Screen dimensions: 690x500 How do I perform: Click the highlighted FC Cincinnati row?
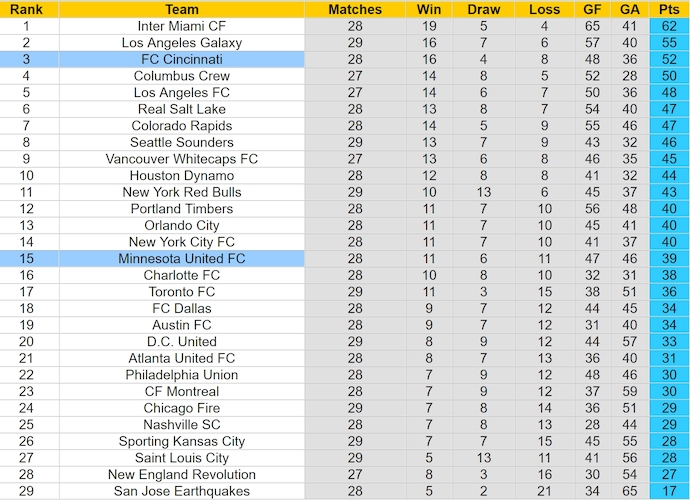(345, 59)
